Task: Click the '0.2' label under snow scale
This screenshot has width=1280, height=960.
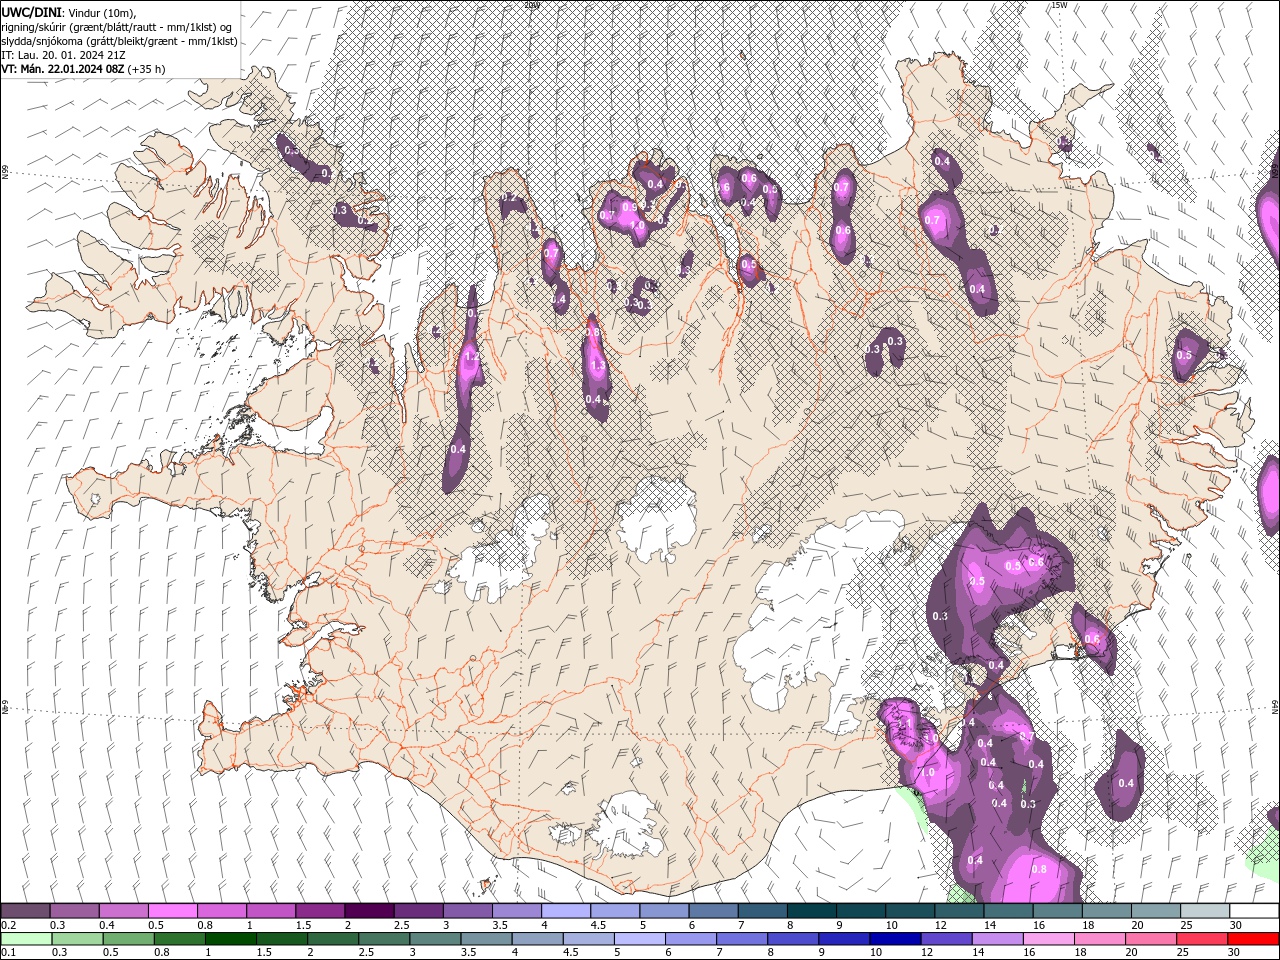Action: (8, 925)
